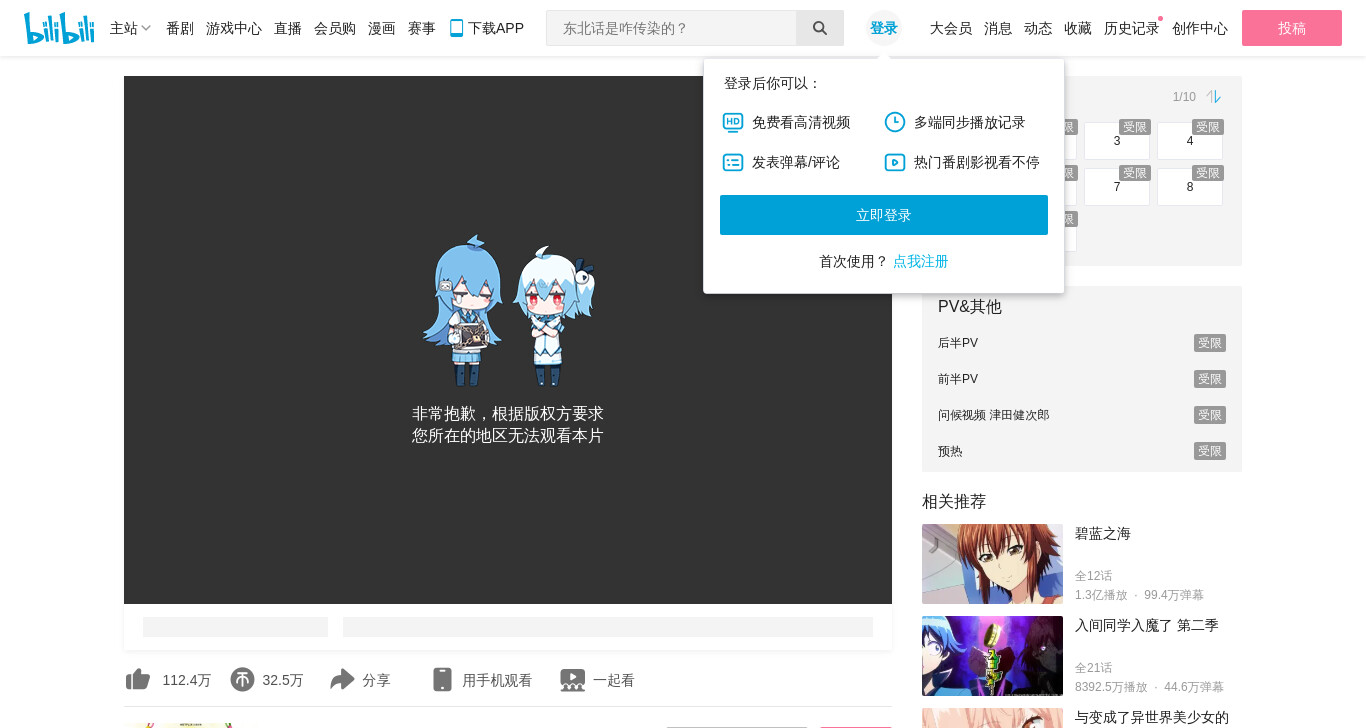1366x728 pixels.
Task: Select episode 4
Action: click(1190, 141)
